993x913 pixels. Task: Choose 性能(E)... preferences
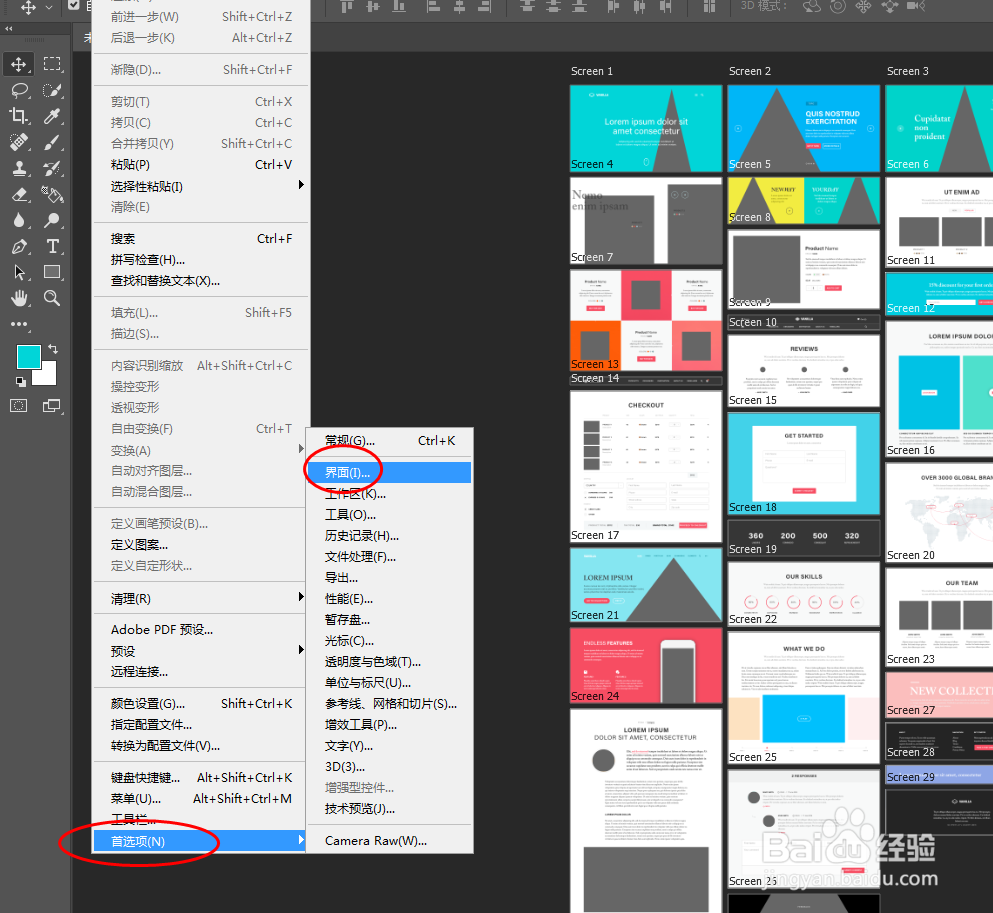pyautogui.click(x=389, y=598)
